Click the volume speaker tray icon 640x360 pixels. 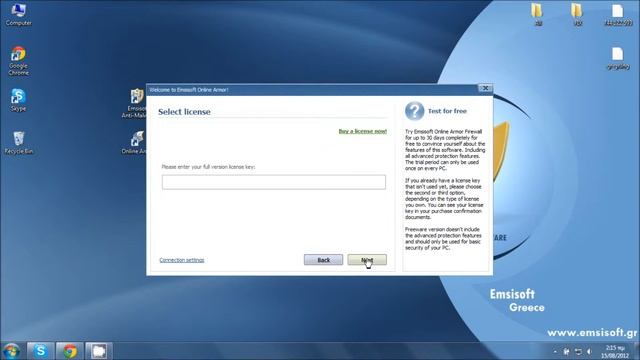point(589,351)
